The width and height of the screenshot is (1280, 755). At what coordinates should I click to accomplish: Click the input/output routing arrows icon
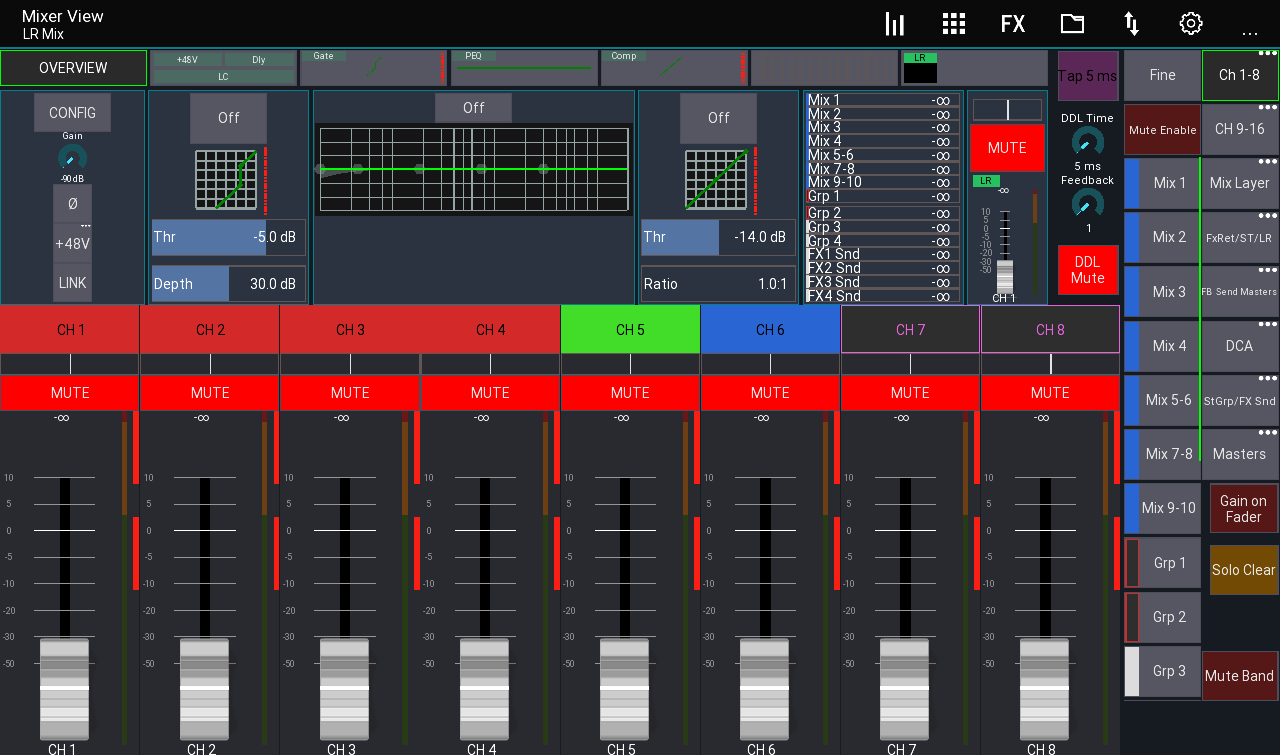point(1131,22)
